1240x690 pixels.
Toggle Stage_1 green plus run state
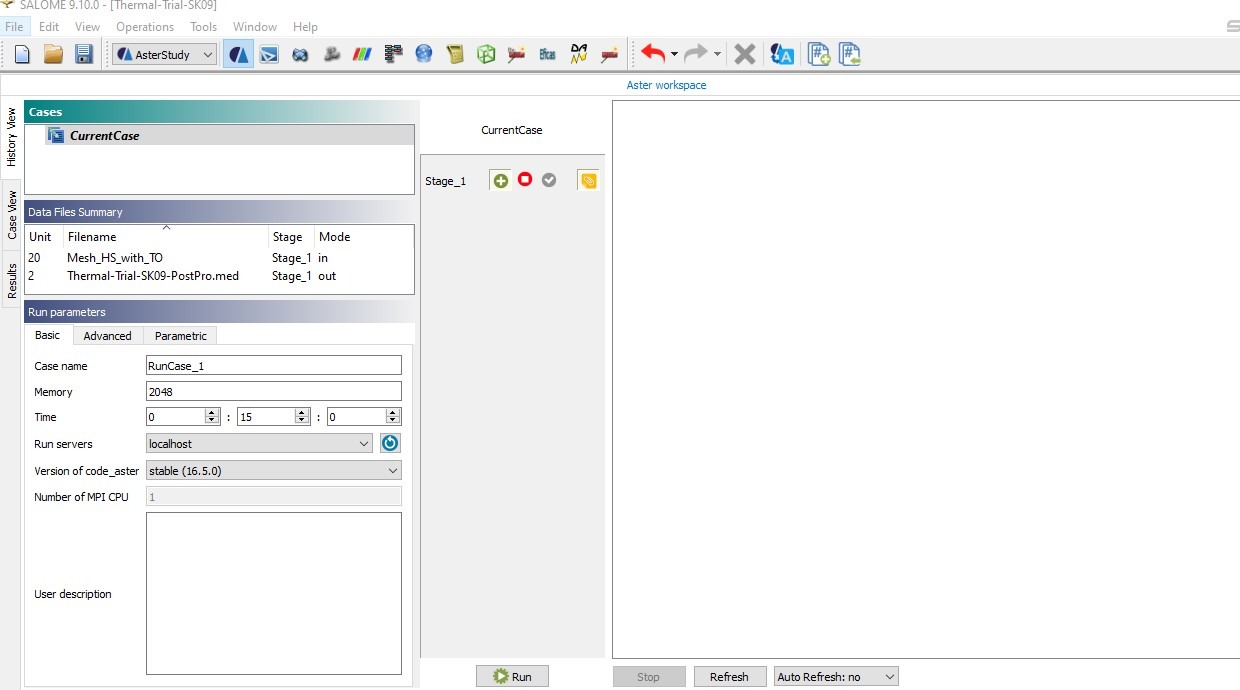(x=500, y=180)
